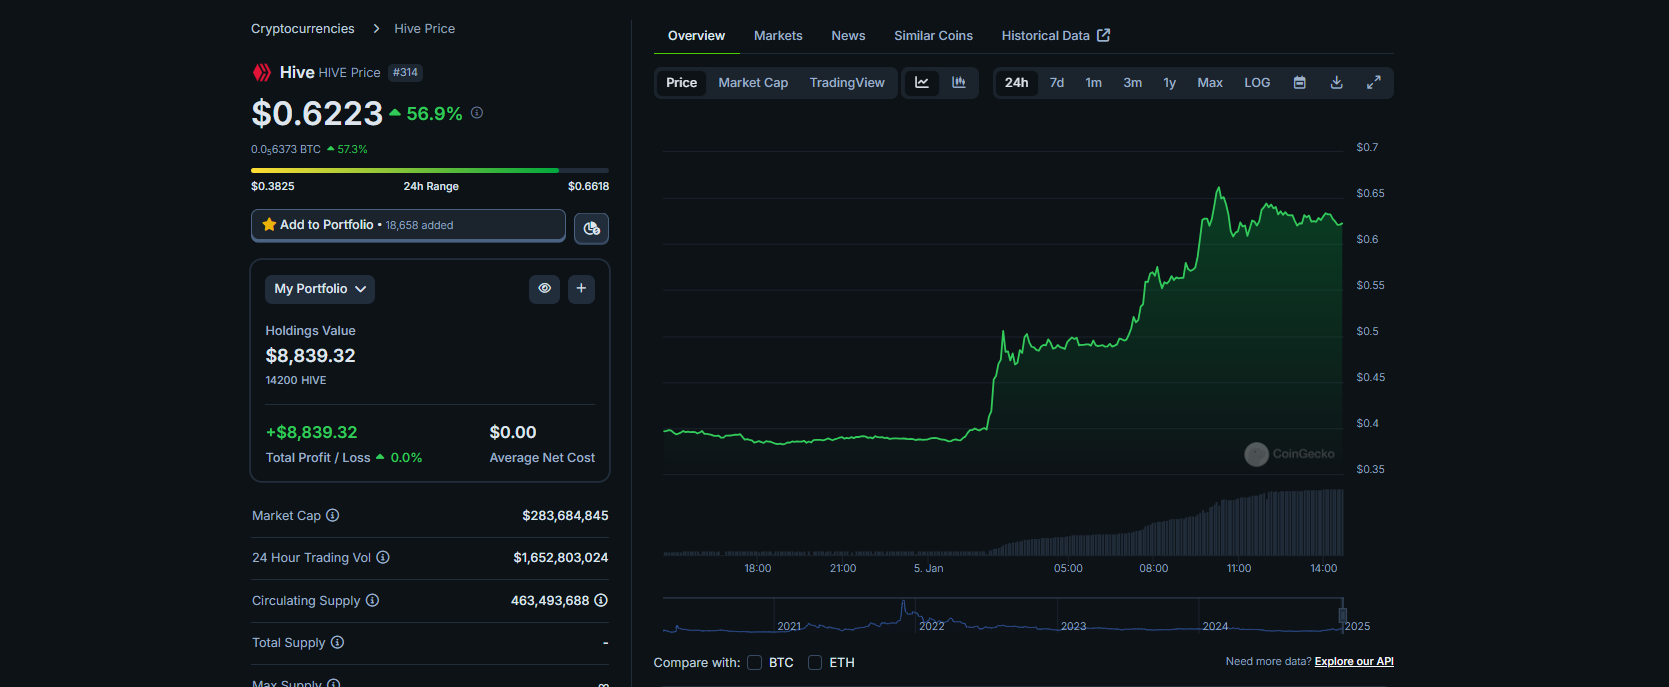Image resolution: width=1669 pixels, height=687 pixels.
Task: Click Add to Portfolio button
Action: click(x=408, y=225)
